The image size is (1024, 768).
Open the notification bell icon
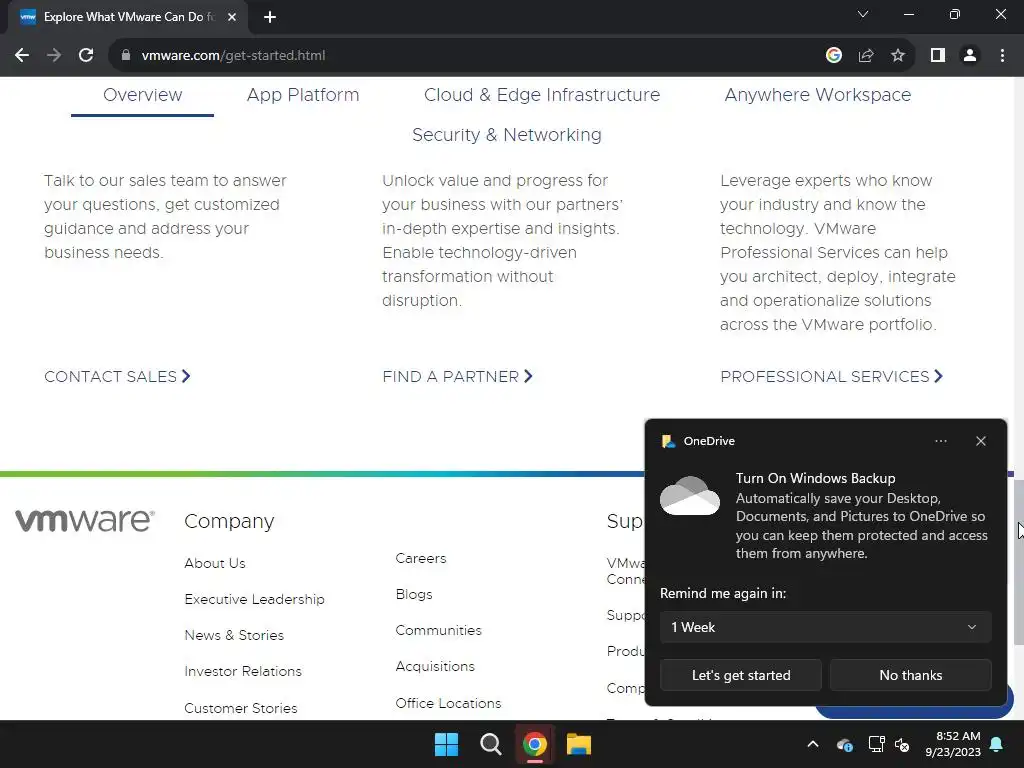(997, 744)
